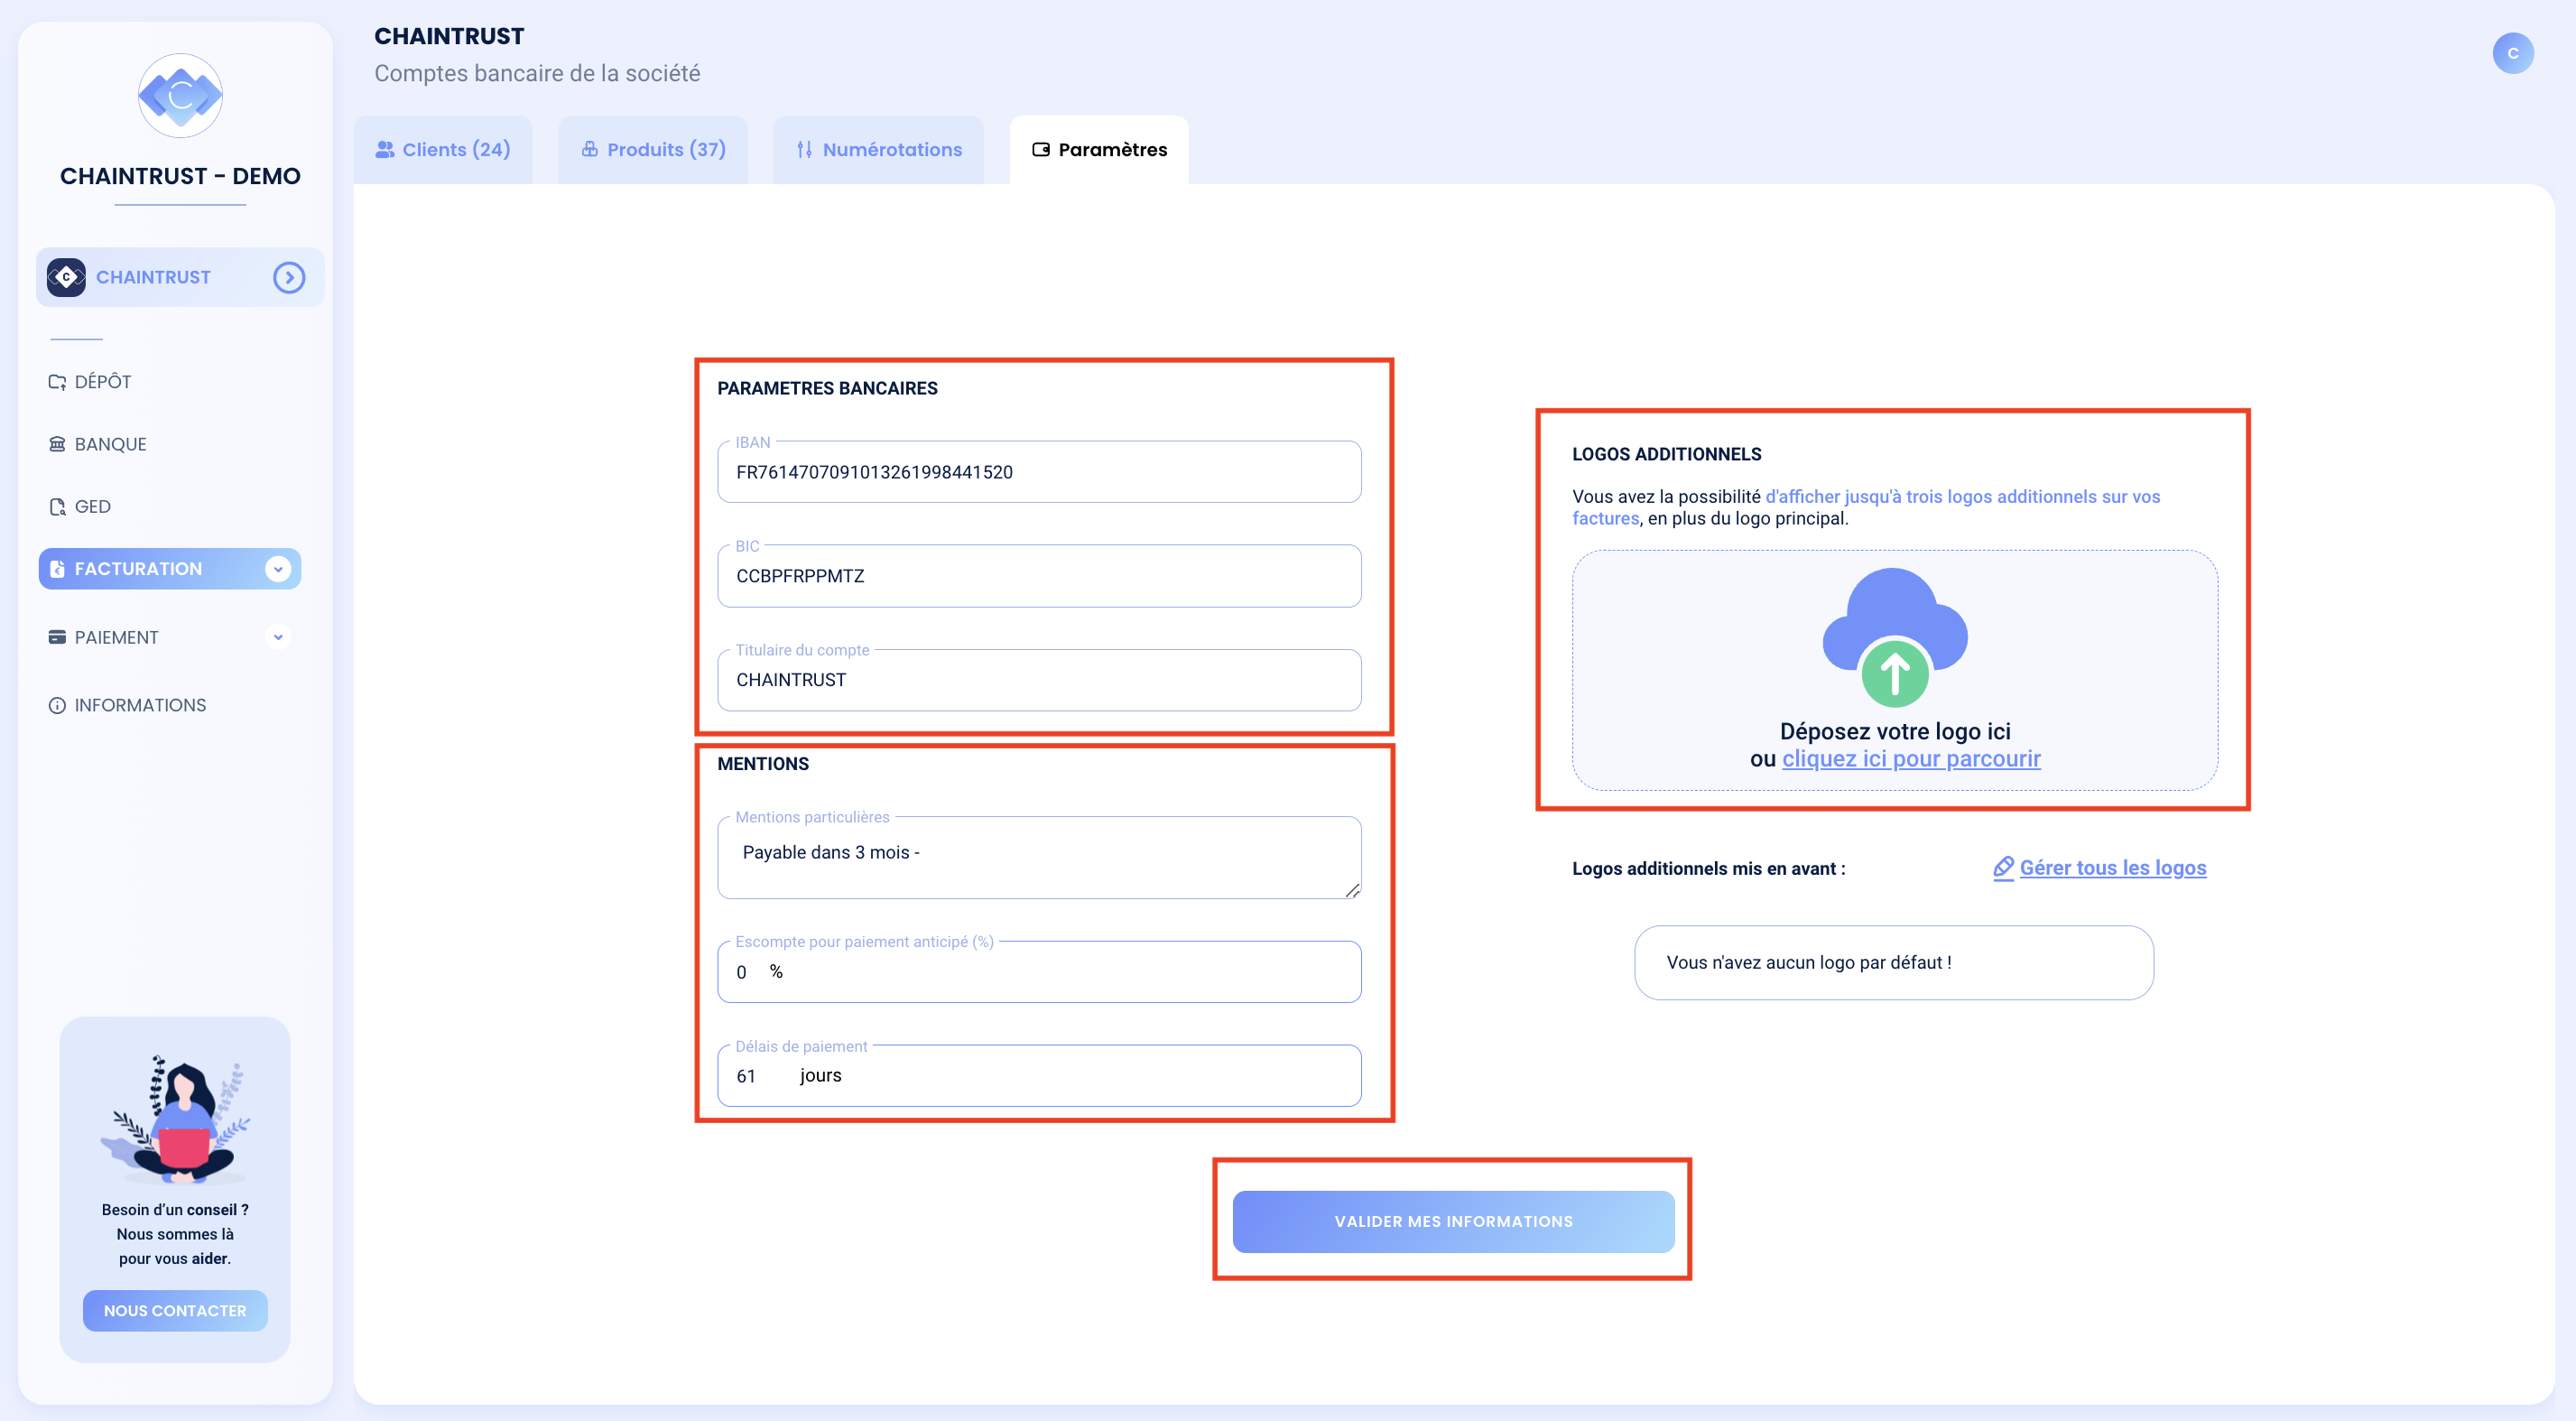Switch to the Produits (37) tab
2576x1421 pixels.
tap(653, 150)
